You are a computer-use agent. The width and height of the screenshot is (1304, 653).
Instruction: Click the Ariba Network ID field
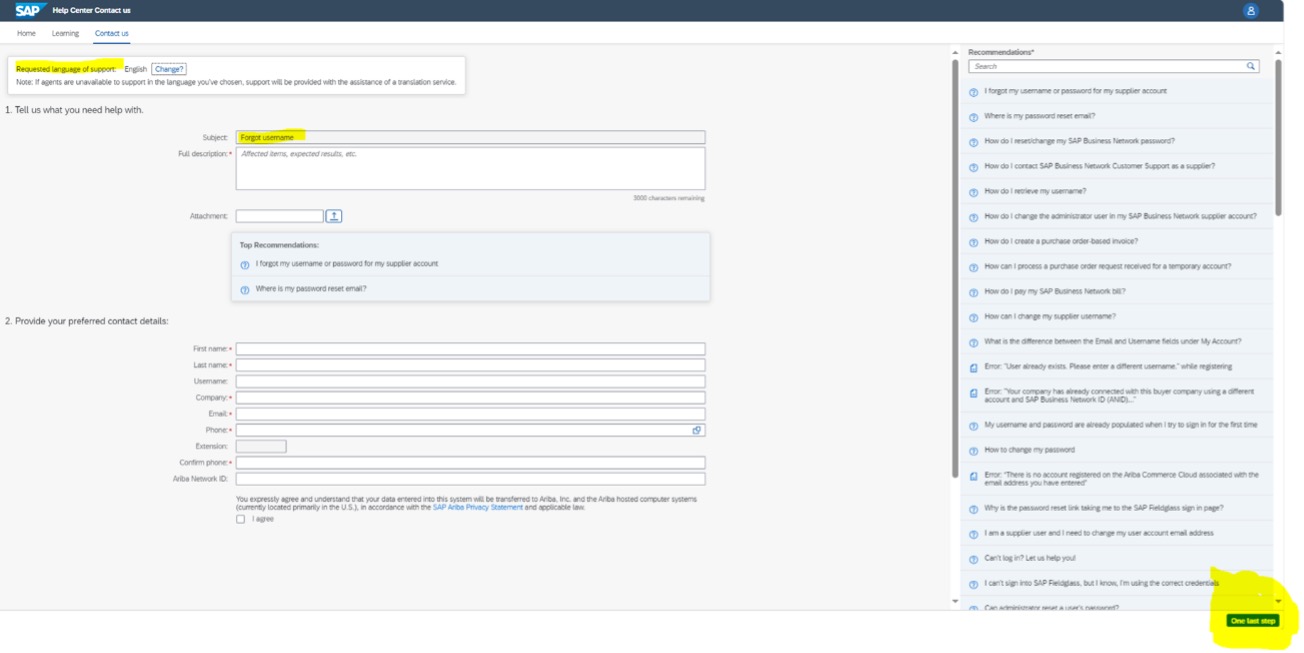pos(470,479)
